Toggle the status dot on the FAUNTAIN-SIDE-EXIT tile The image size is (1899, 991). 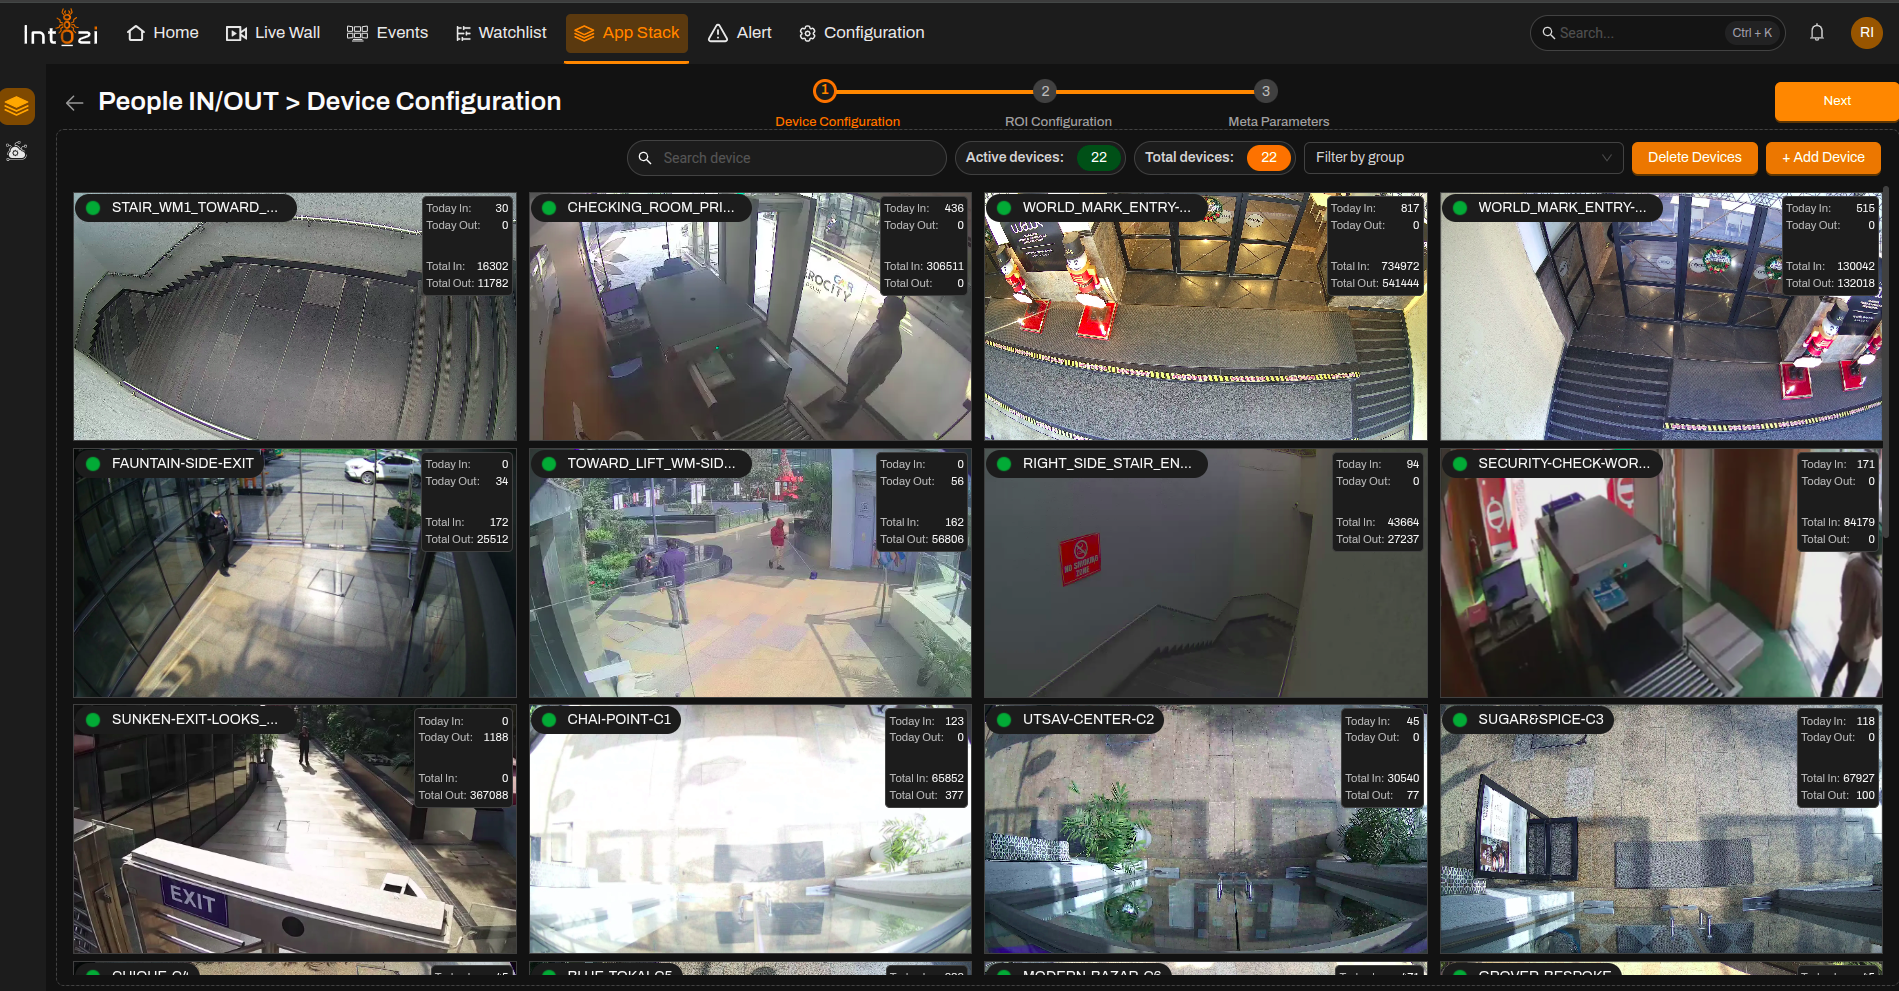coord(93,464)
